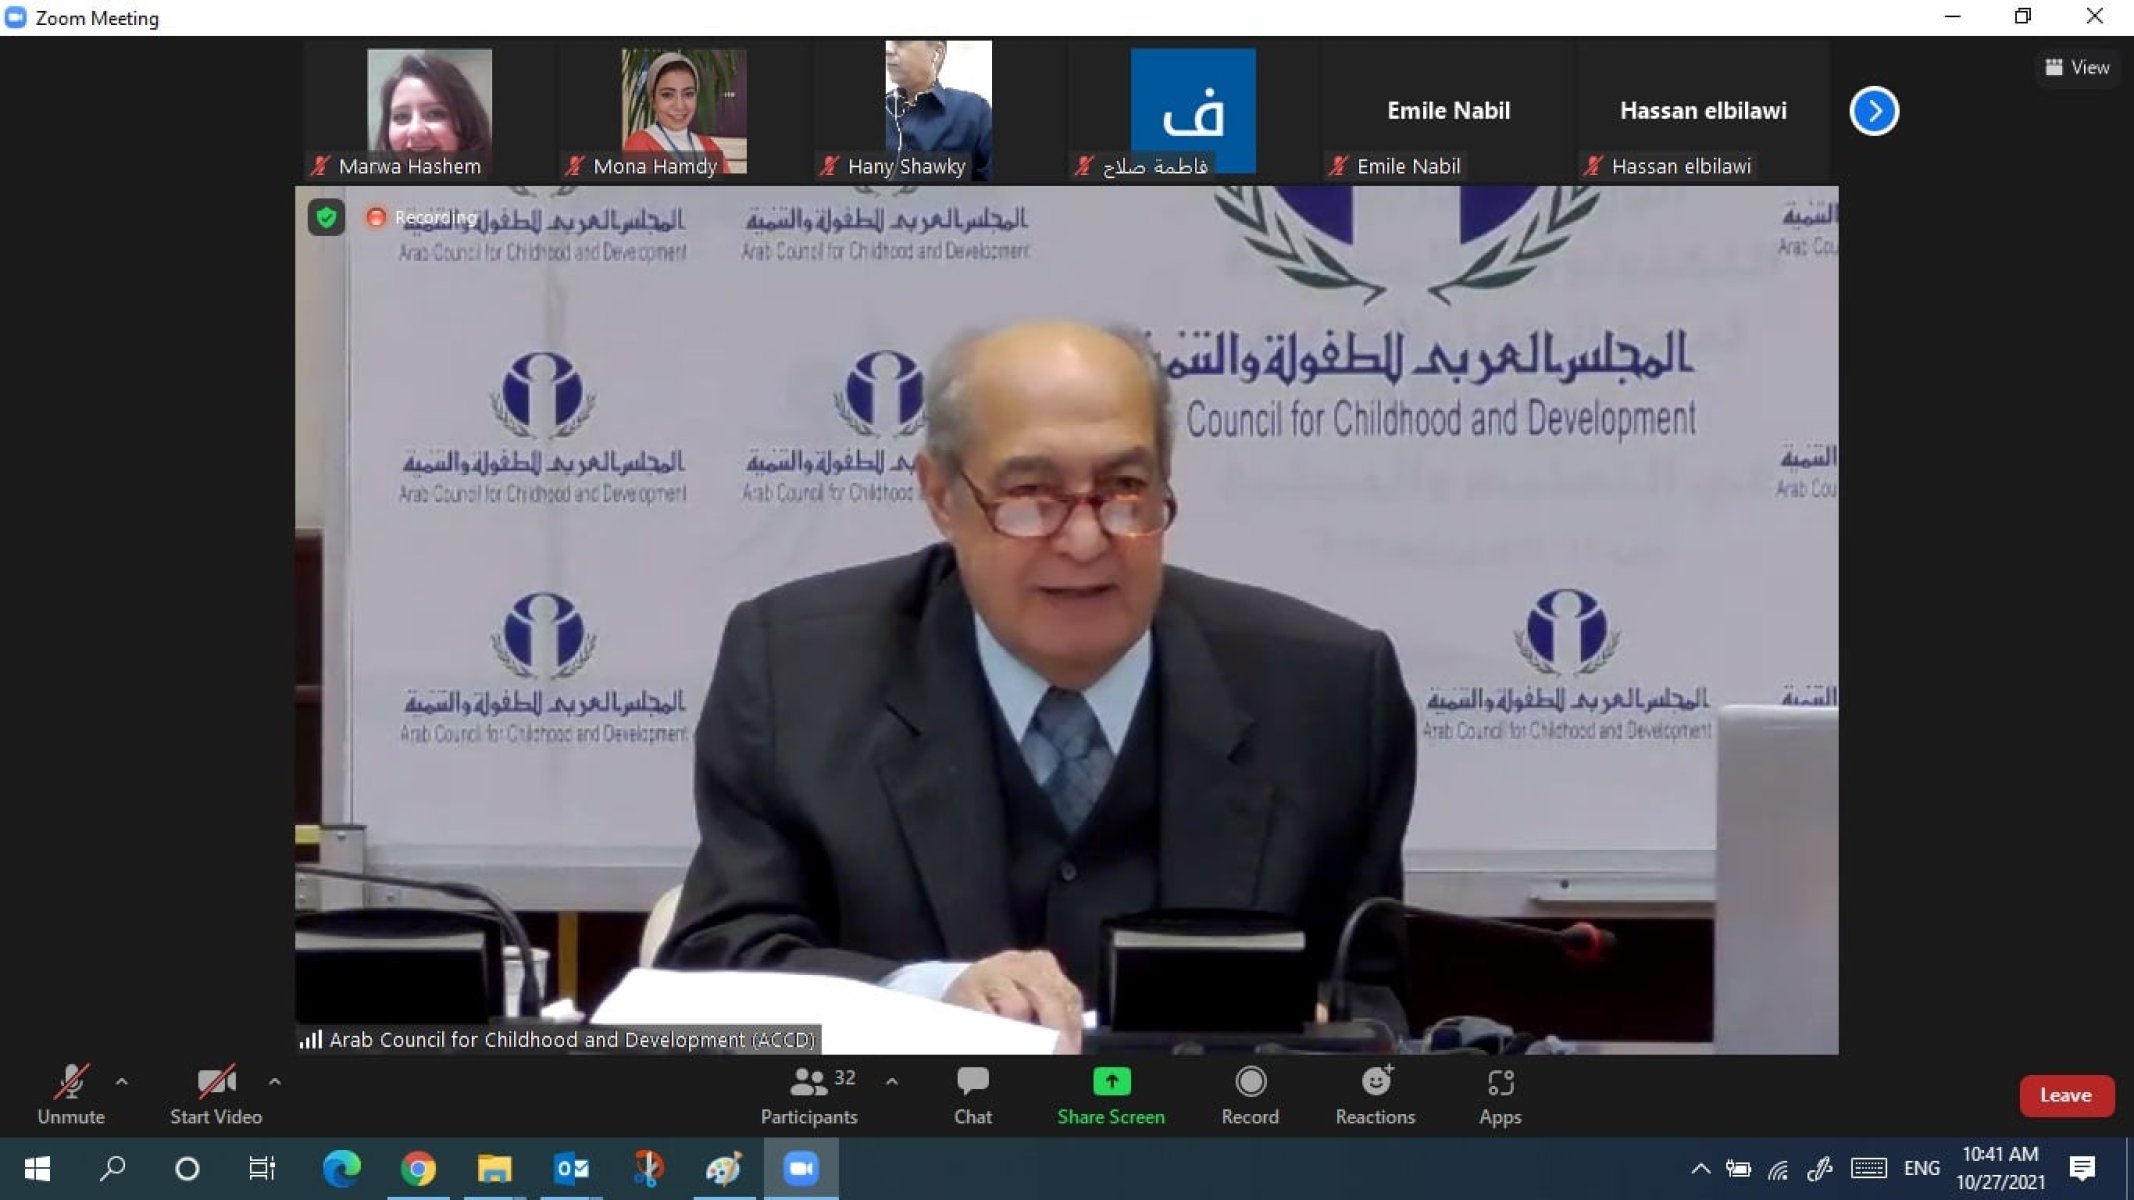Click the green encryption shield icon

[326, 217]
